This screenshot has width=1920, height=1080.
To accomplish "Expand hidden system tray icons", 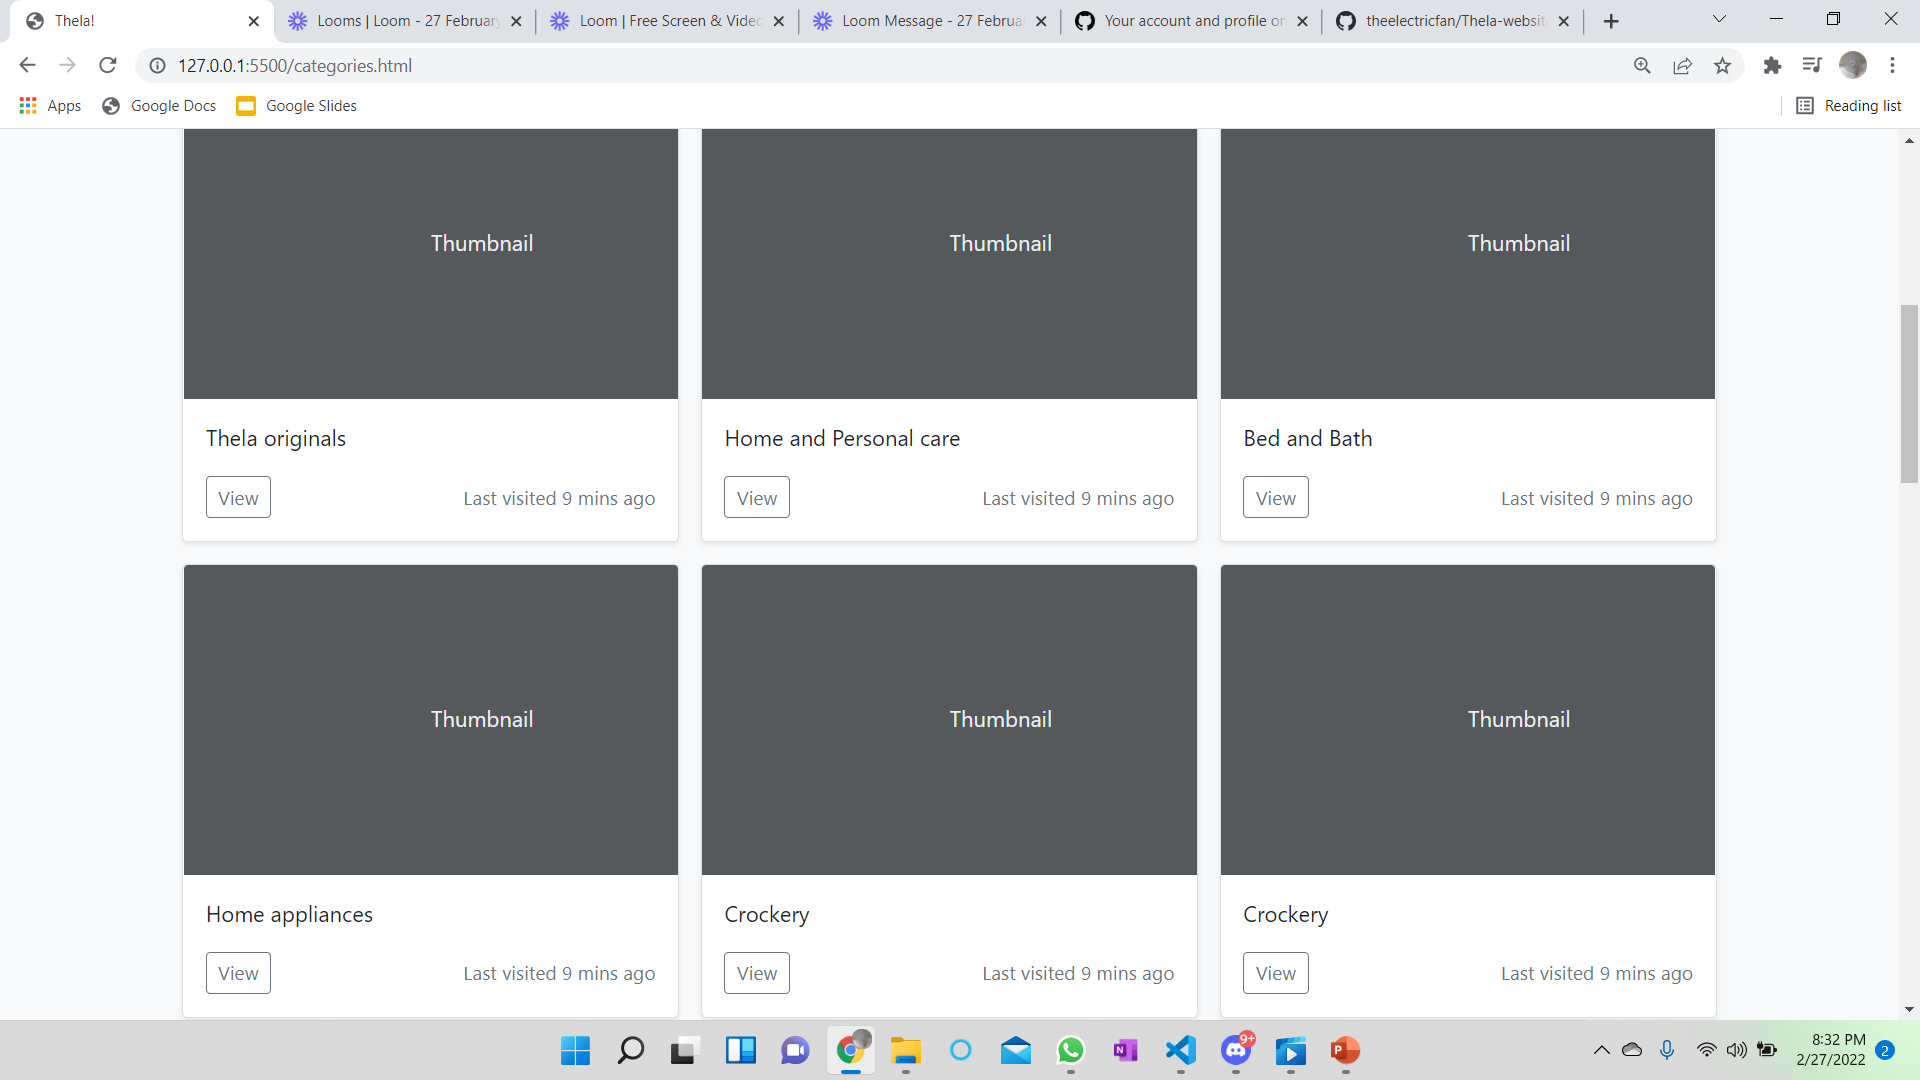I will (1601, 1050).
